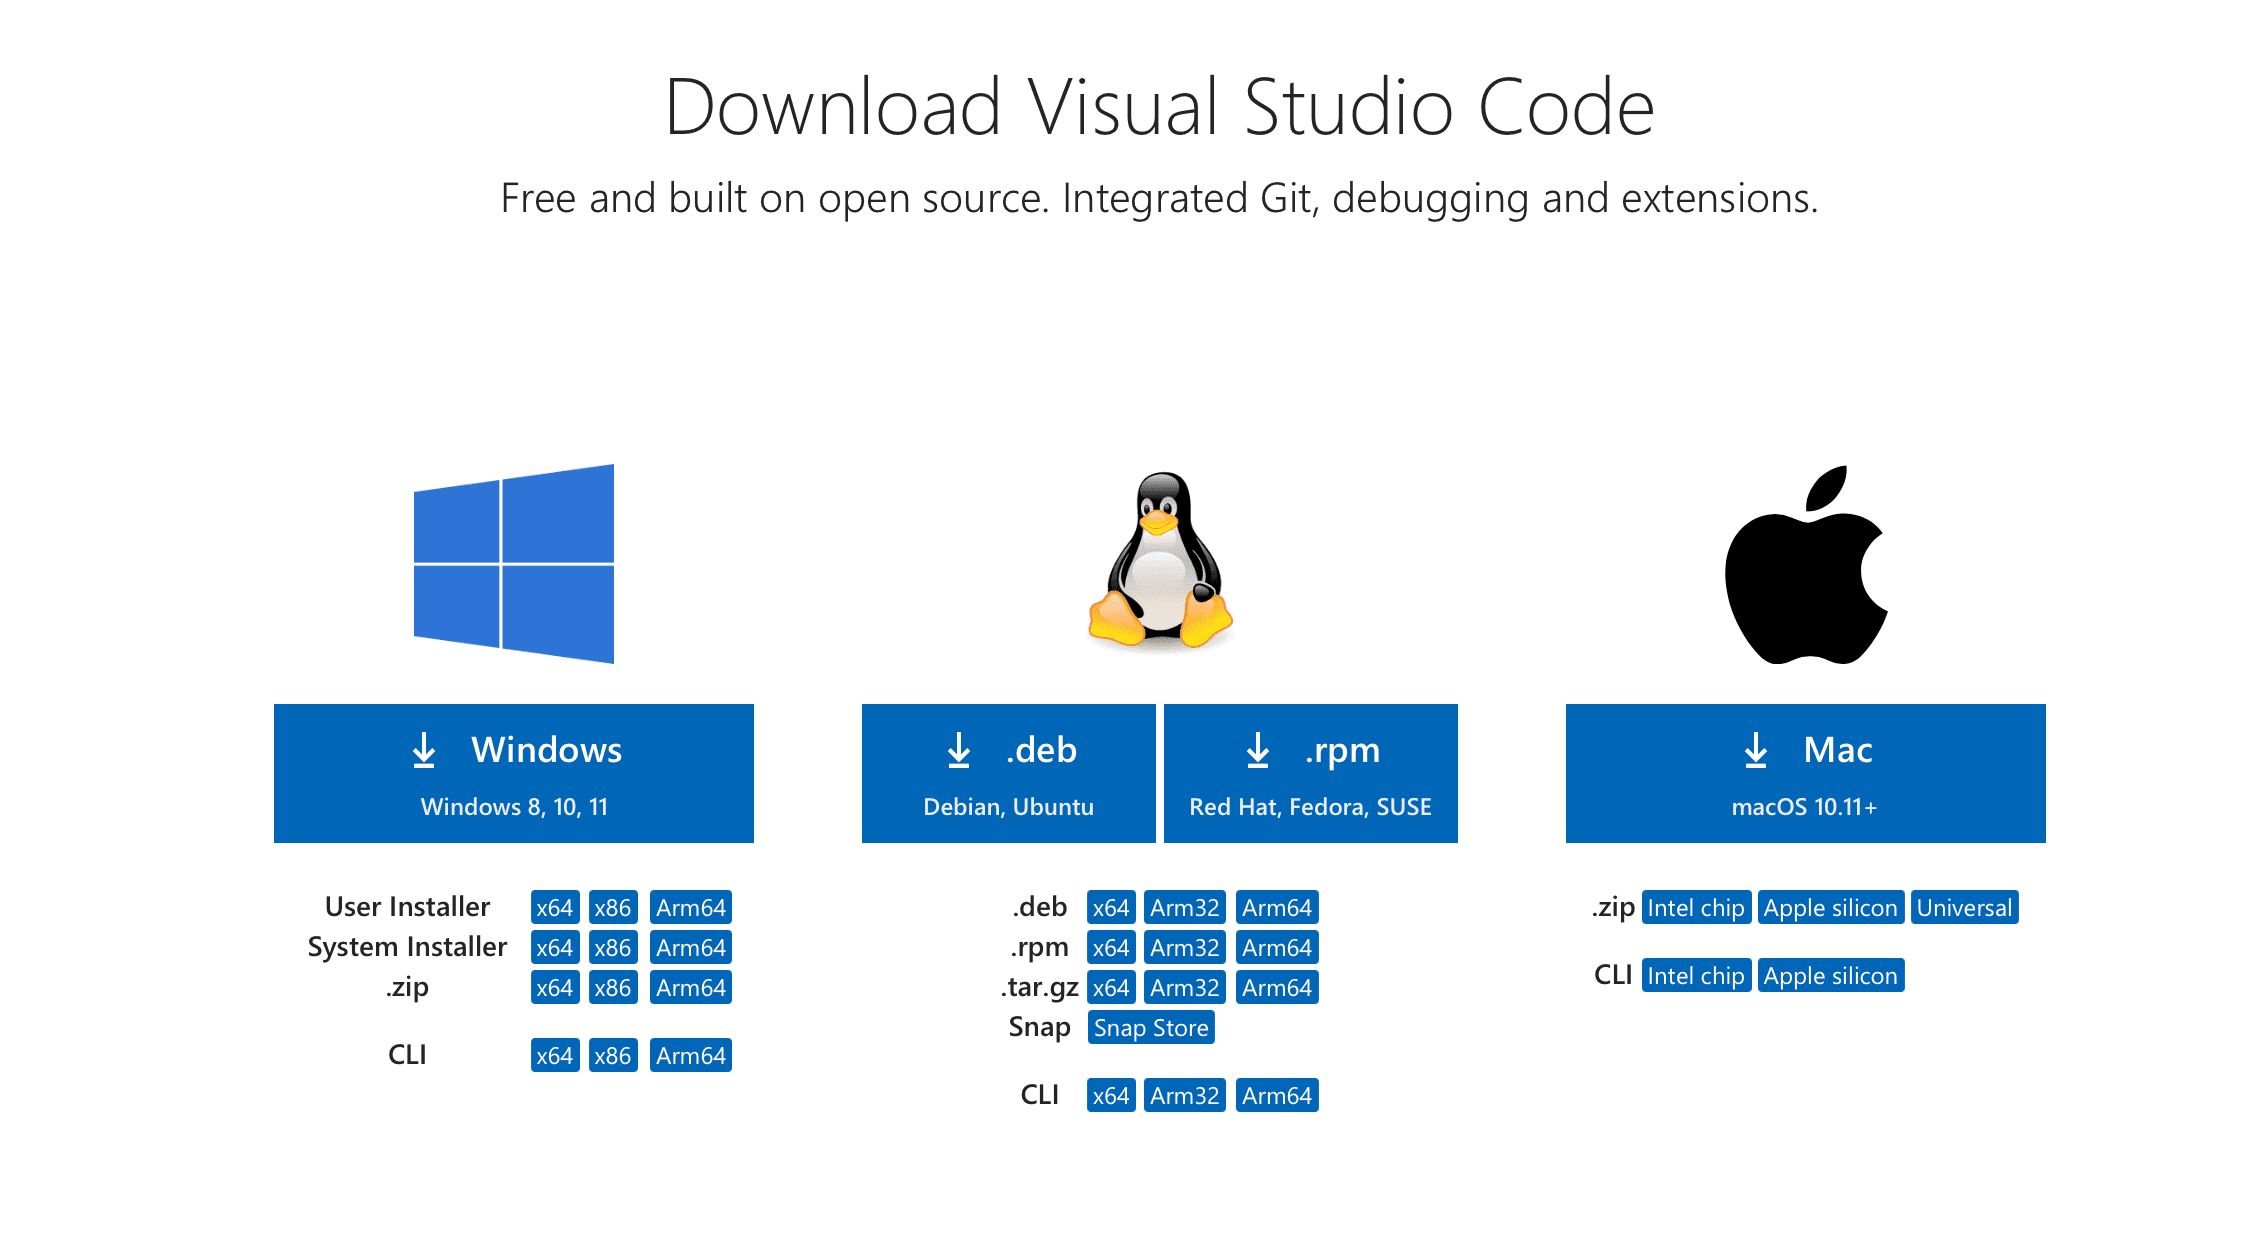This screenshot has width=2252, height=1256.
Task: Download the Mac build for macOS 10.11+
Action: (x=1804, y=773)
